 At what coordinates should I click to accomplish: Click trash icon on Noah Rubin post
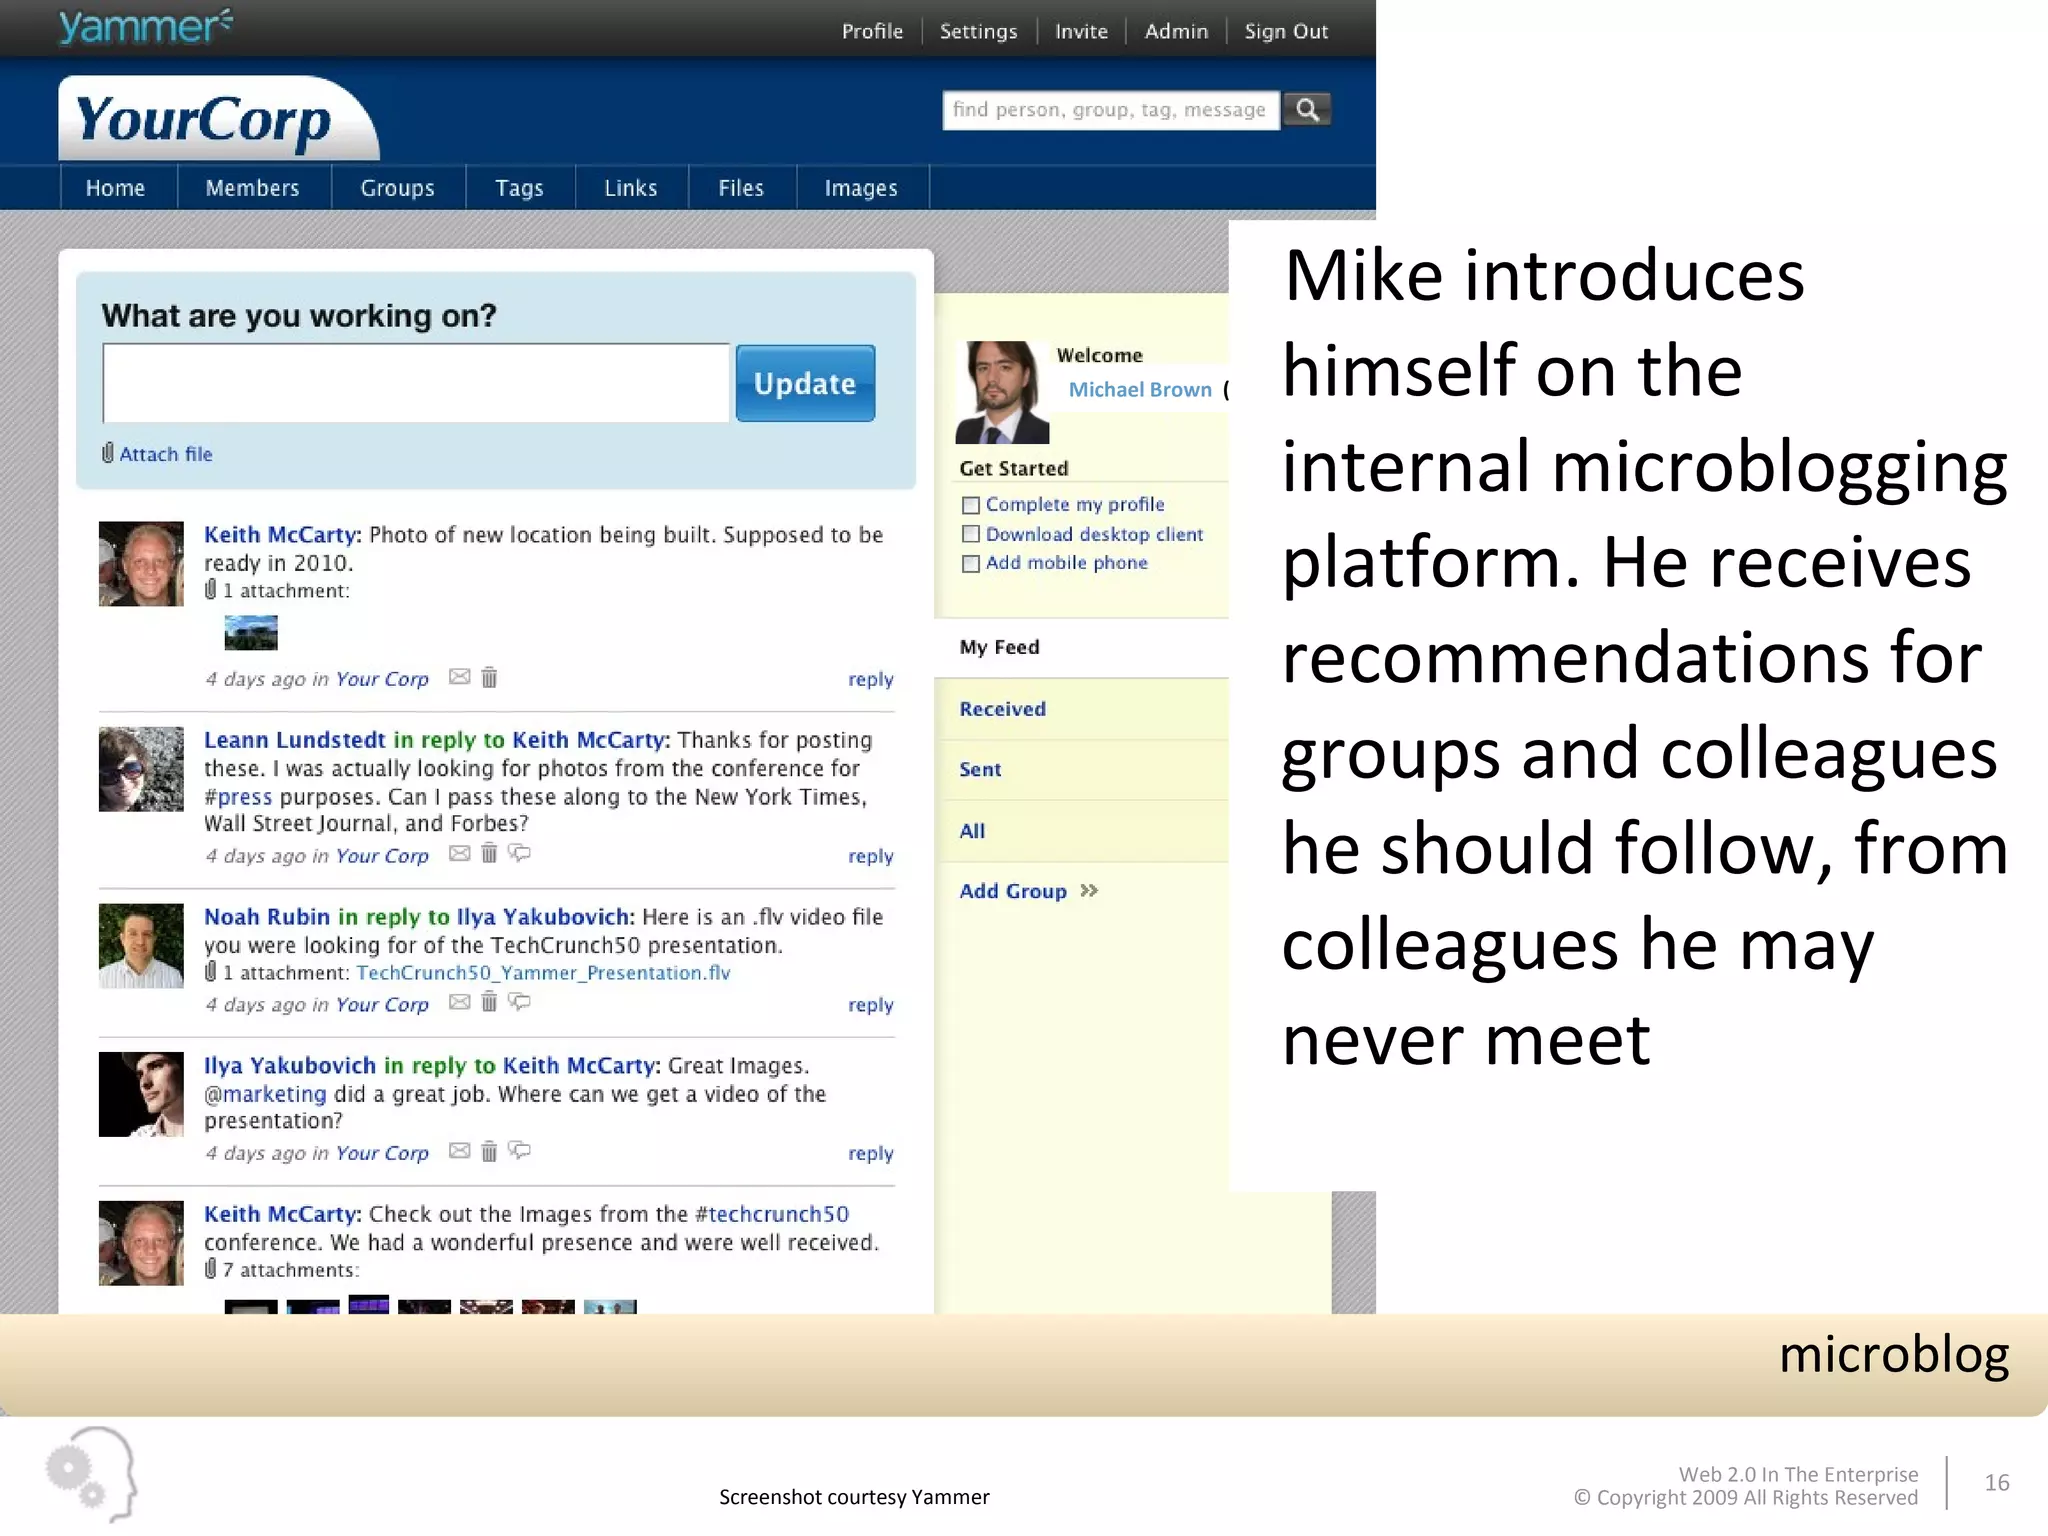pos(489,1002)
